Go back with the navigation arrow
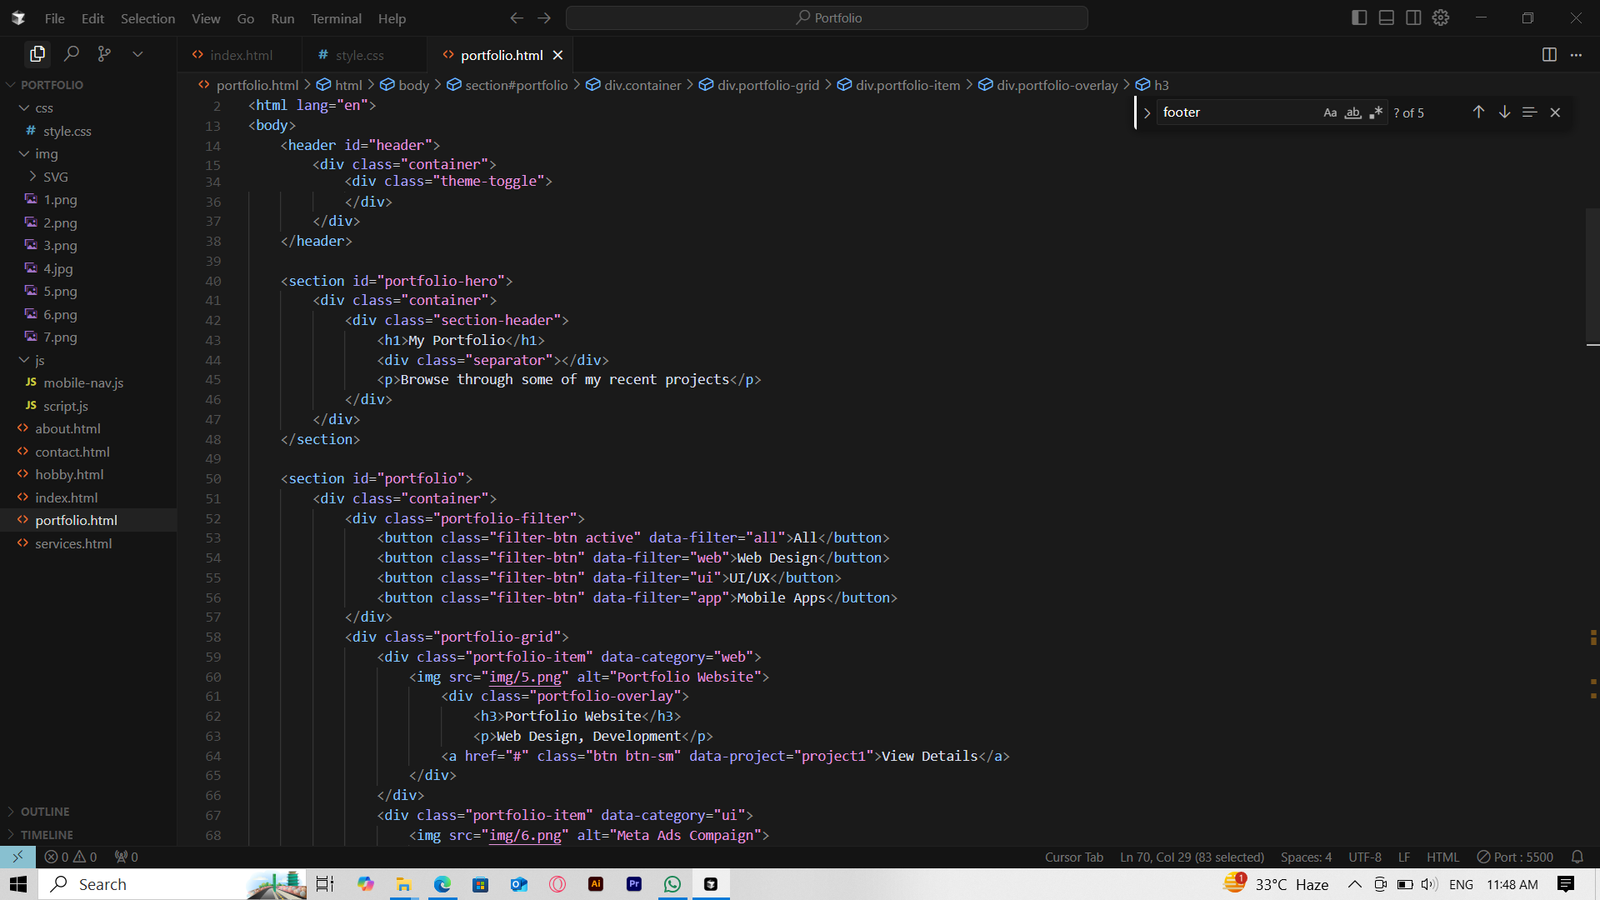The height and width of the screenshot is (900, 1600). coord(516,18)
